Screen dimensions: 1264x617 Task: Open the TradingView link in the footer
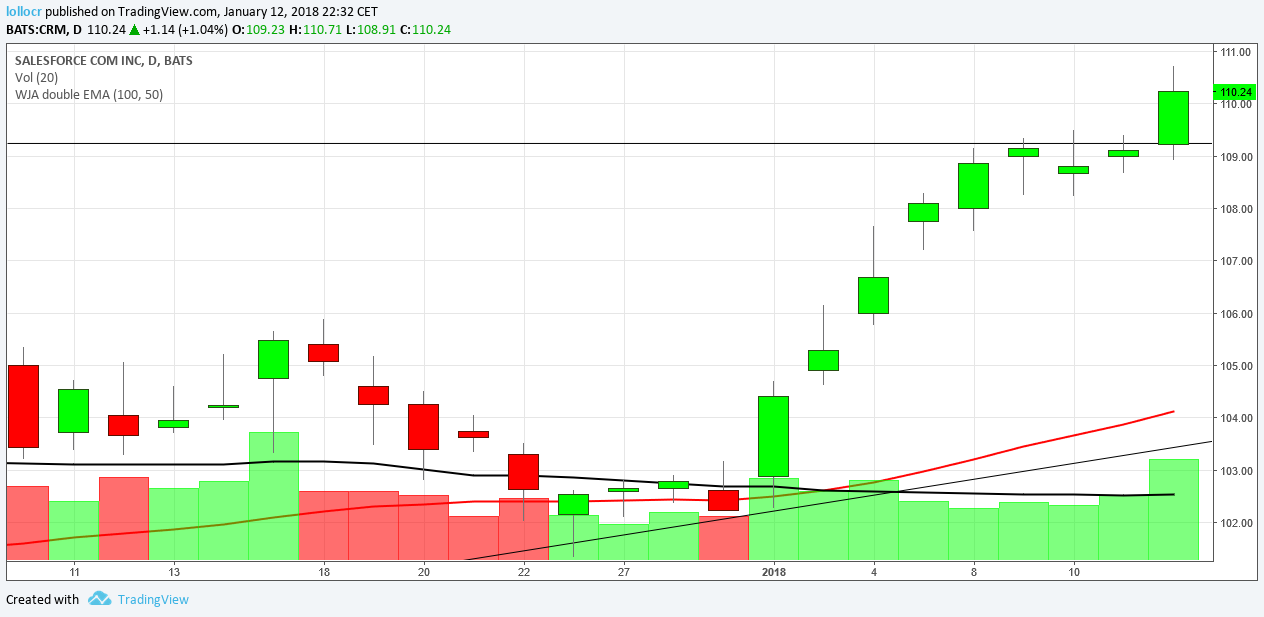click(x=152, y=600)
